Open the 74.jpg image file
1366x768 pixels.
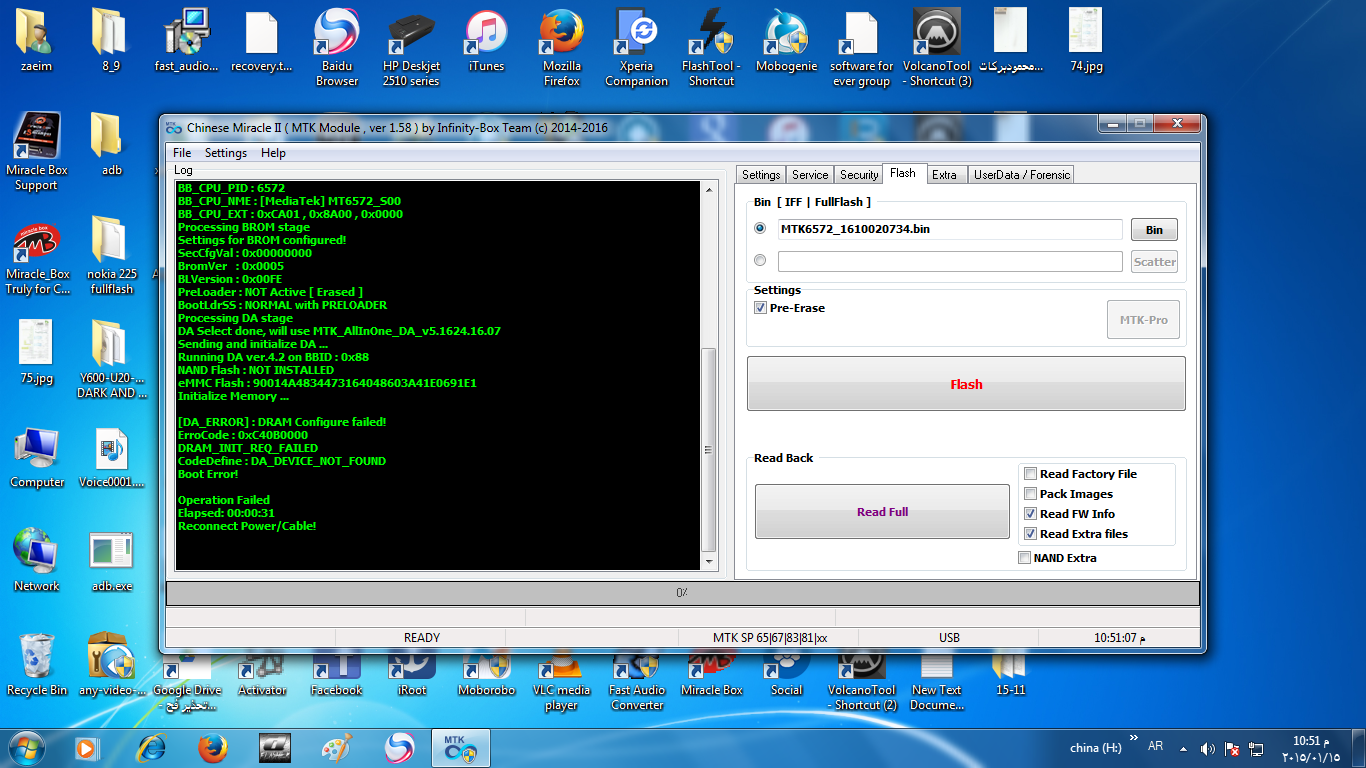[1086, 41]
